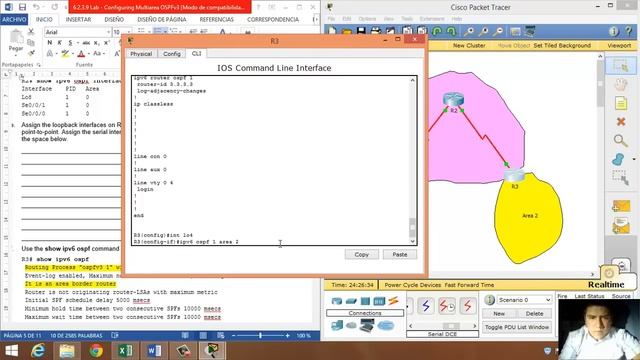
Task: Click the zoom out minus button in Word
Action: coord(233,336)
